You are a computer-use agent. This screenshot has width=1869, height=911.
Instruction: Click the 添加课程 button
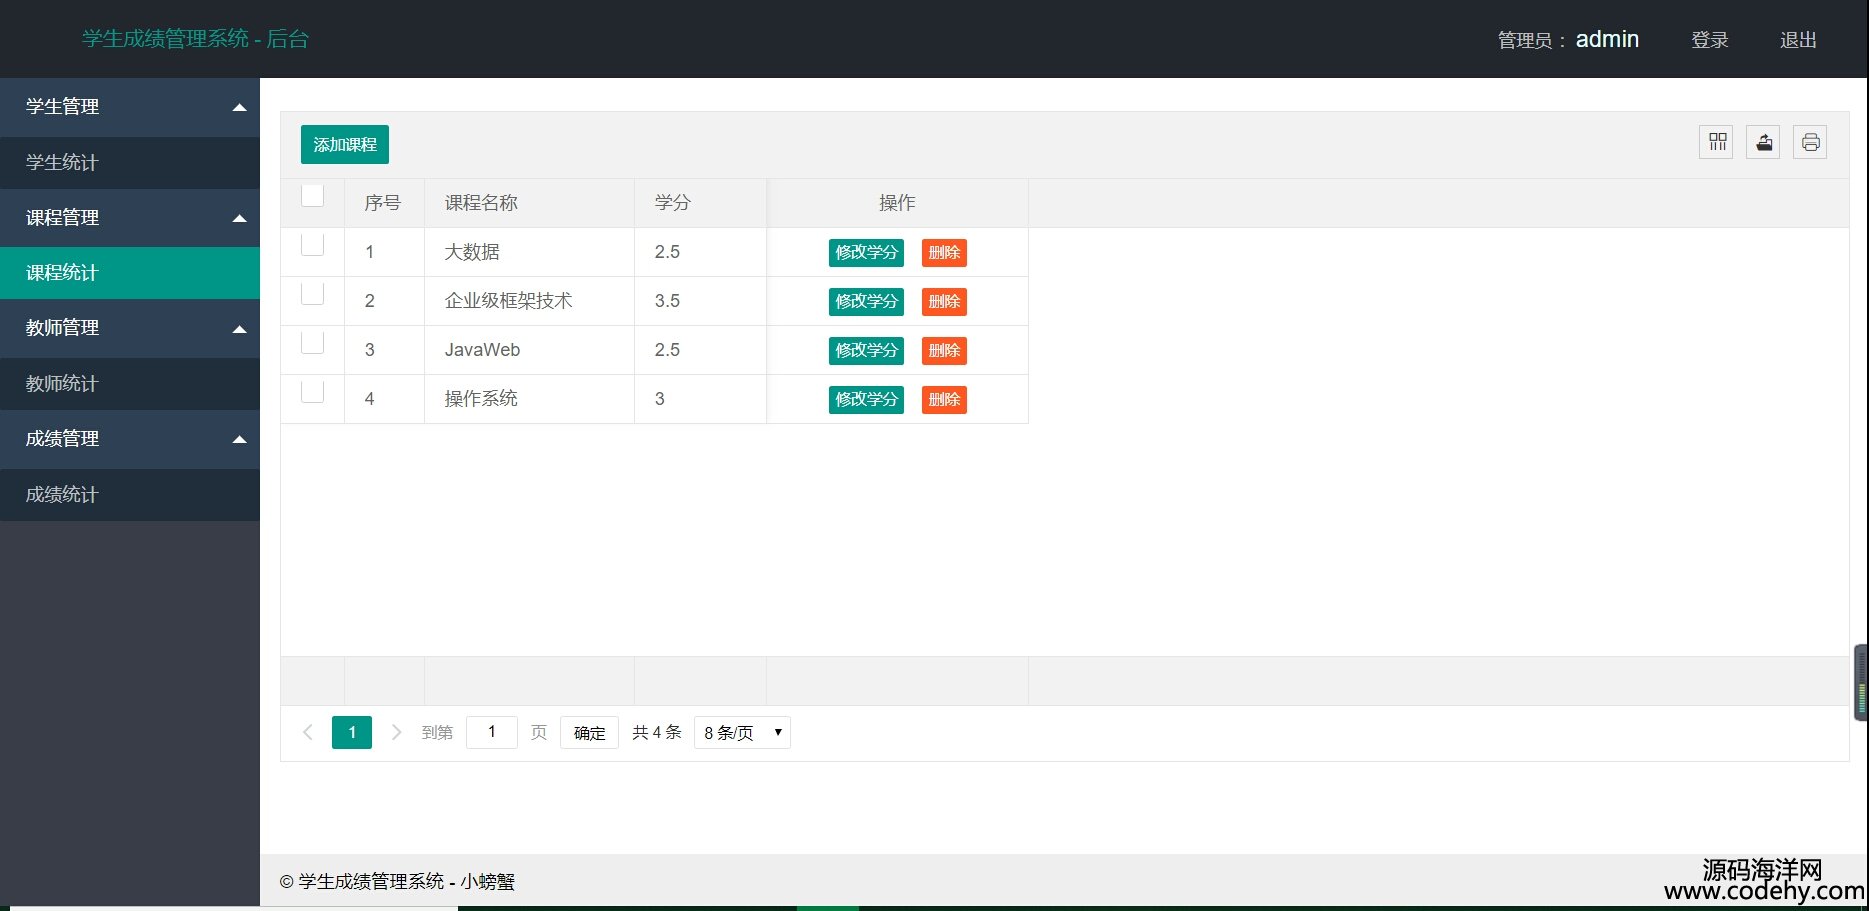pyautogui.click(x=345, y=145)
